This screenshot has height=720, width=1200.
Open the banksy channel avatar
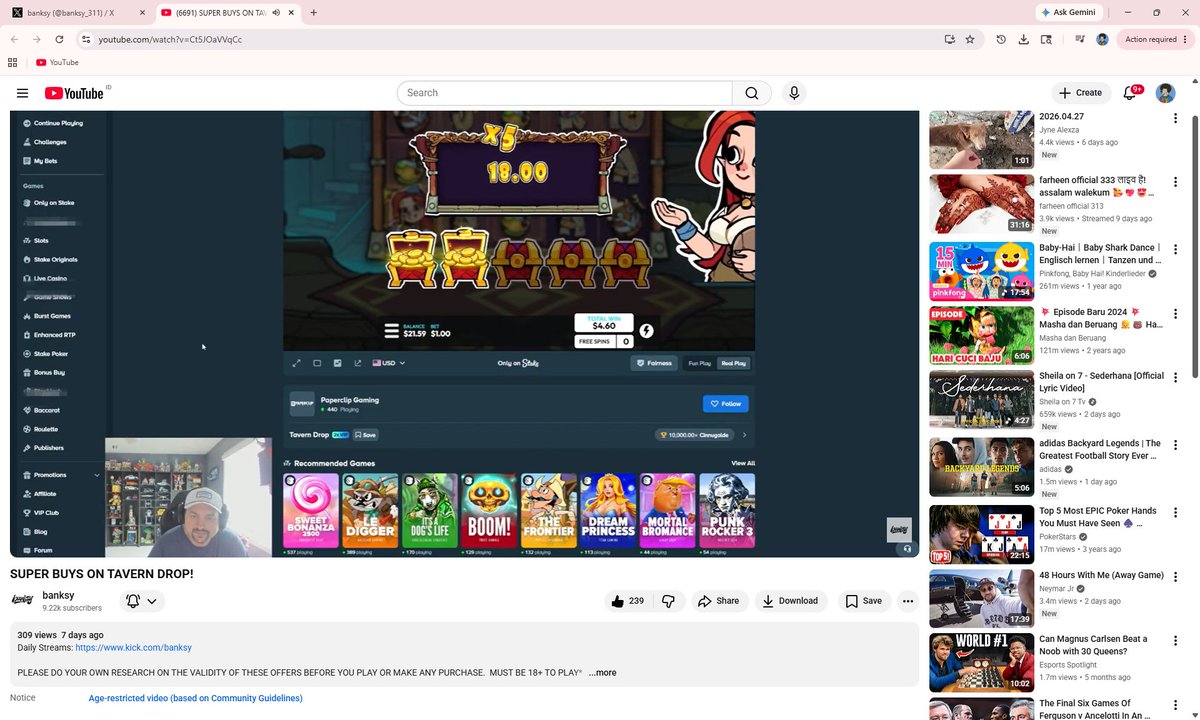pyautogui.click(x=22, y=600)
